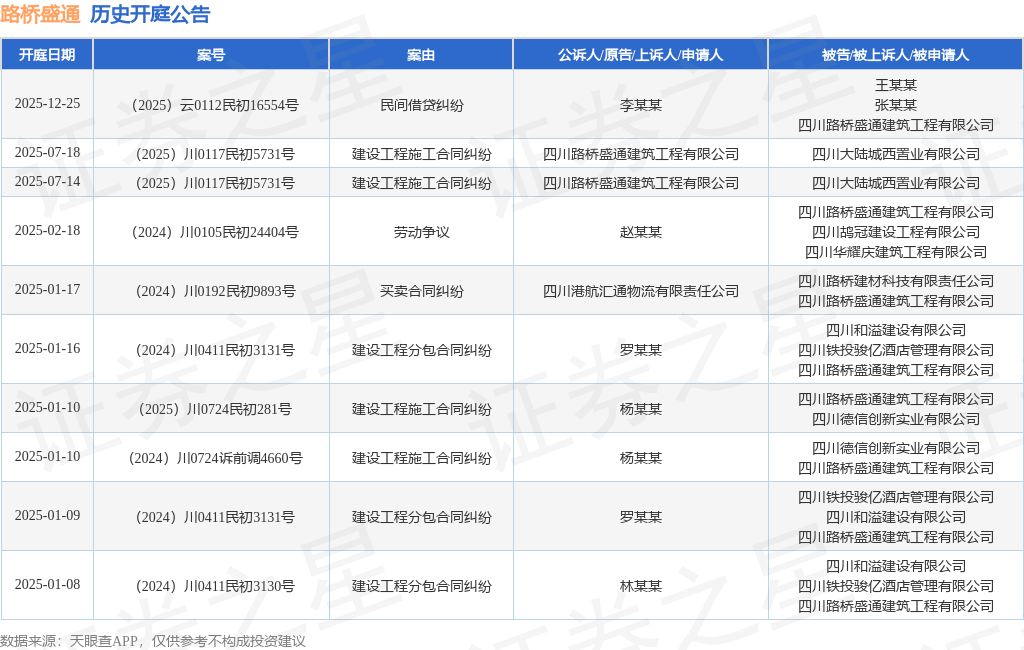1024x650 pixels.
Task: Click the 民间借贷纠纷 cell
Action: (421, 105)
